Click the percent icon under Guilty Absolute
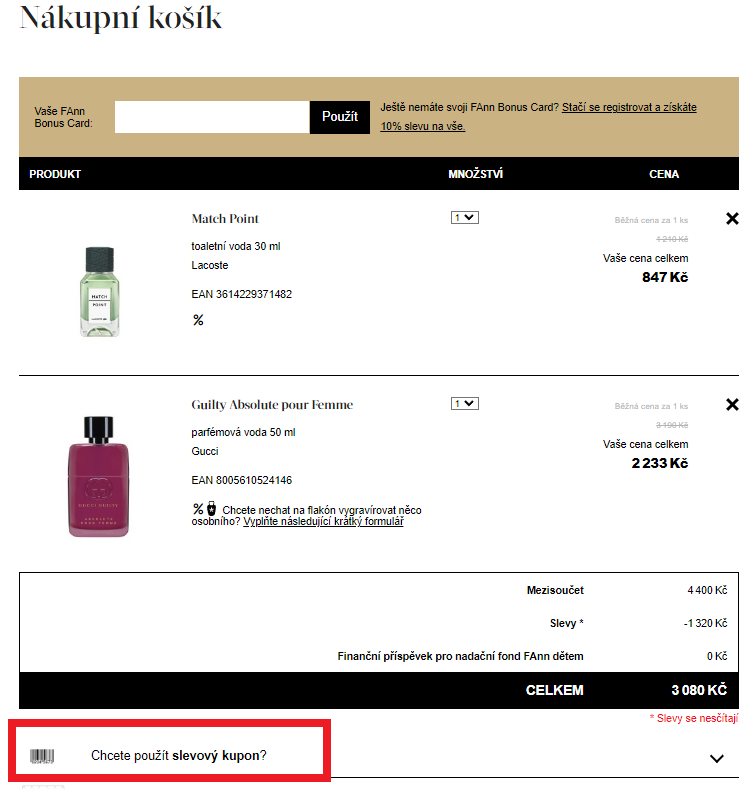Screen dimensions: 740x789 coord(198,508)
